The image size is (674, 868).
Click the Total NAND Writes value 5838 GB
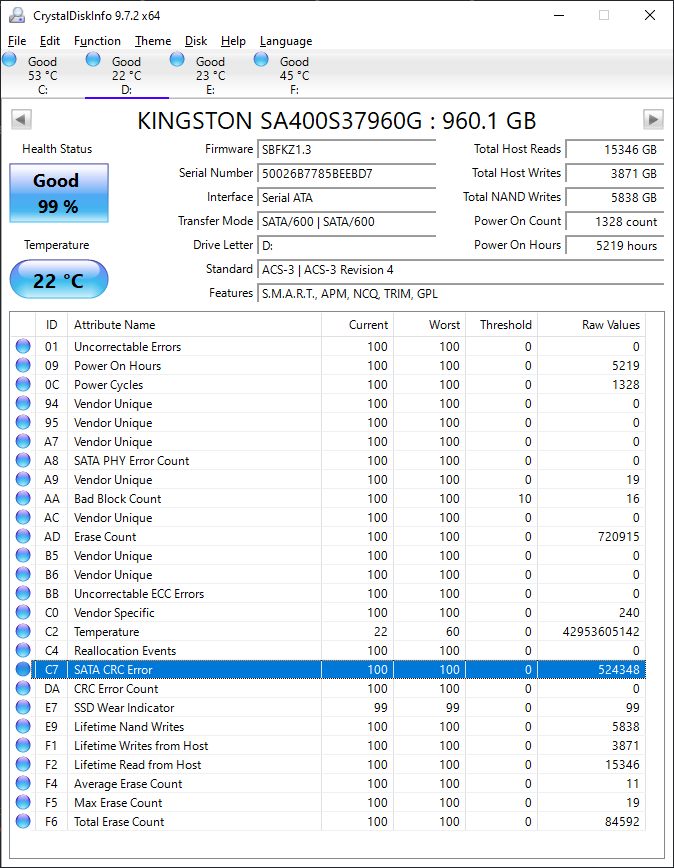click(x=615, y=197)
